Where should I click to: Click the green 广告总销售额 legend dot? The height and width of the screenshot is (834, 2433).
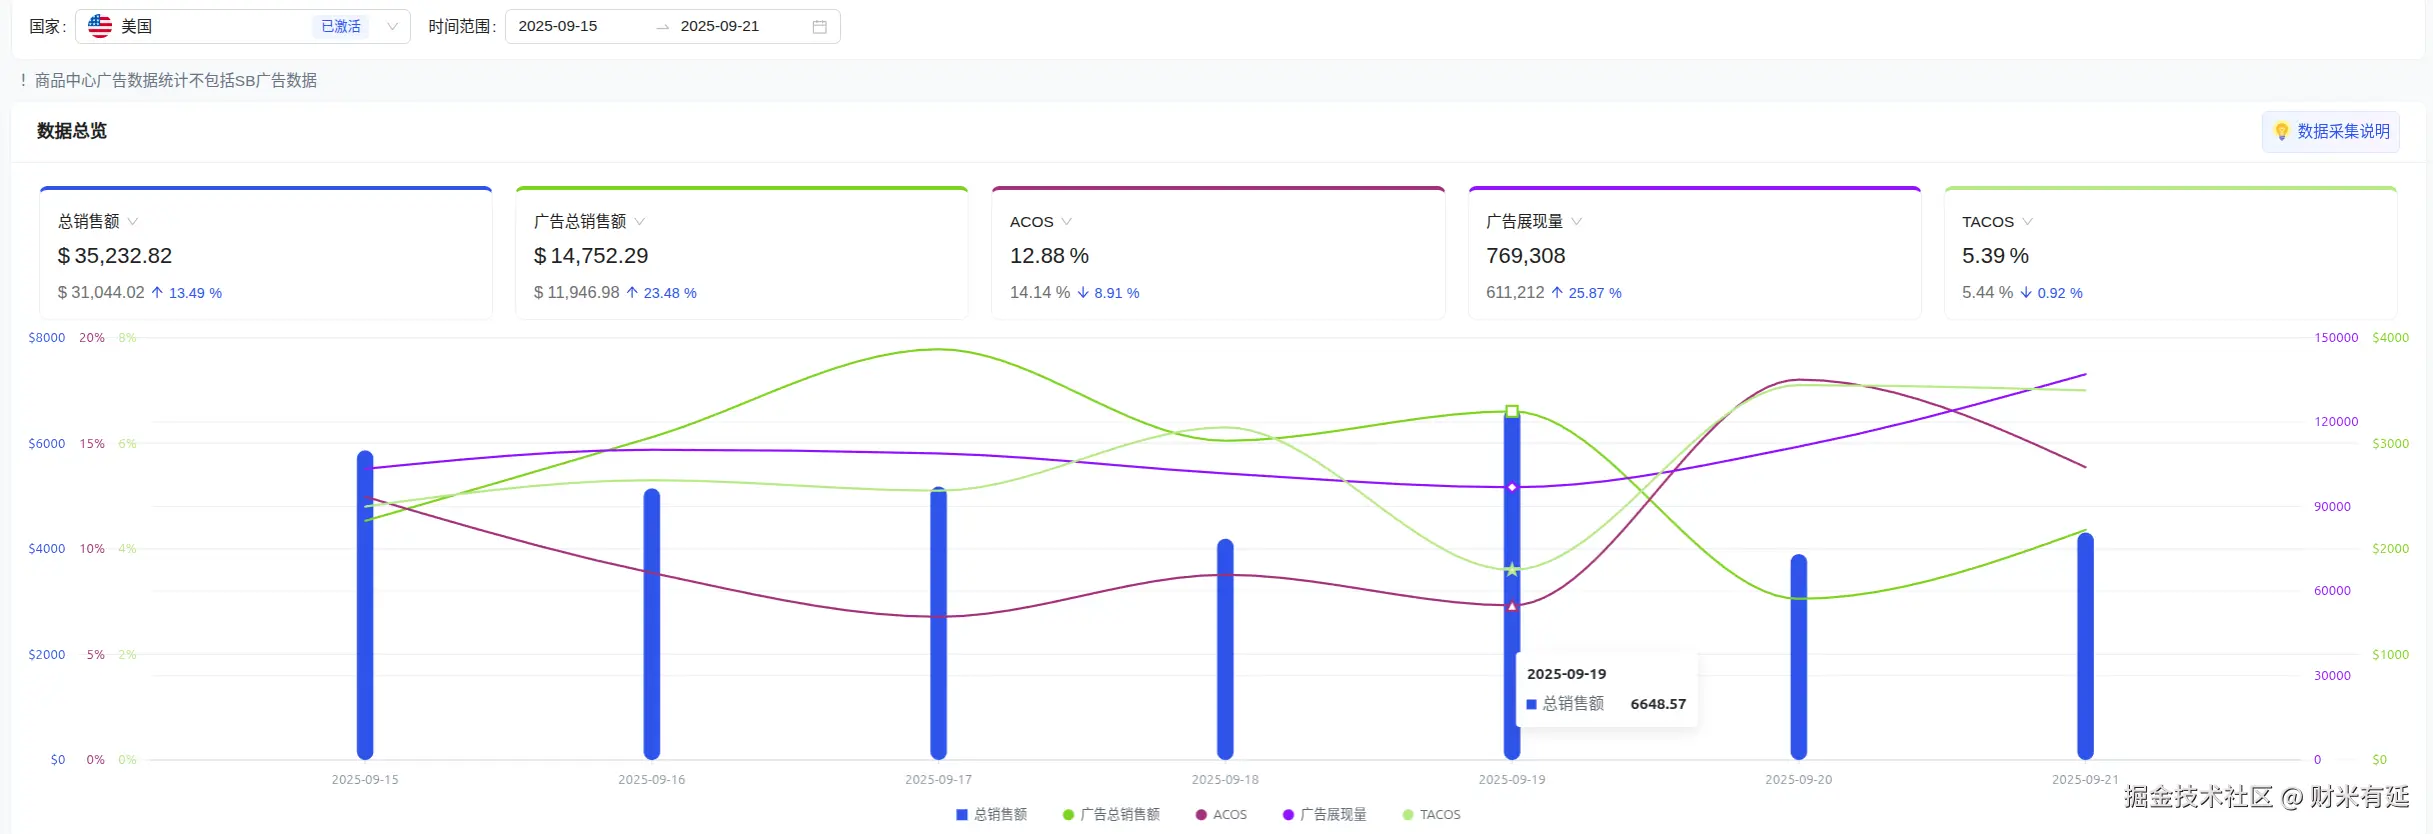point(1068,815)
